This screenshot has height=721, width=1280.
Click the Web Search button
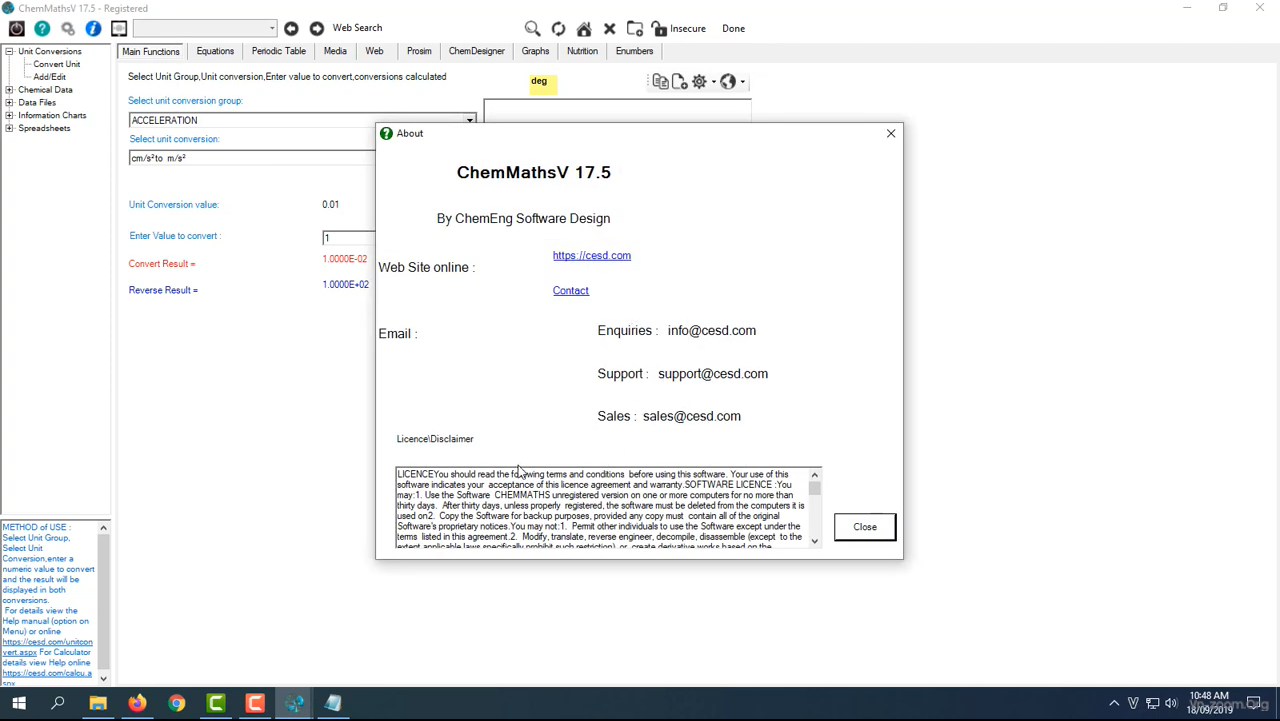357,28
